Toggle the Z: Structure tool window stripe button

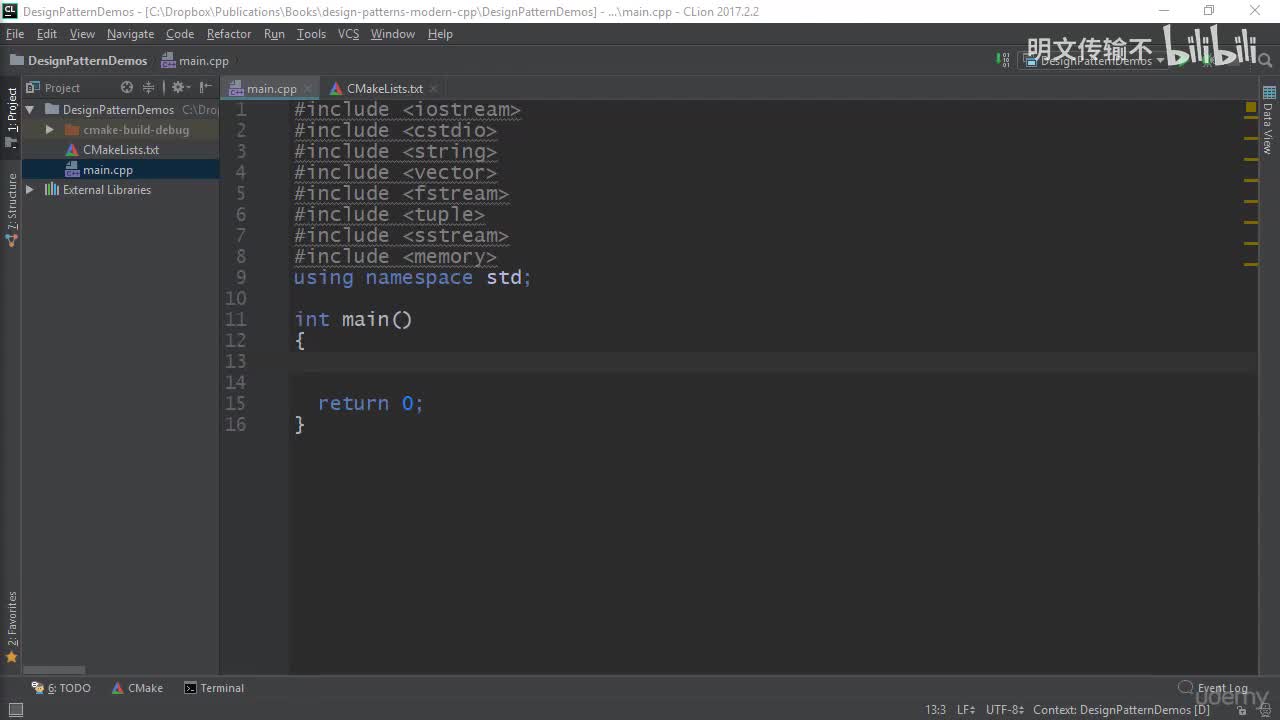point(12,208)
